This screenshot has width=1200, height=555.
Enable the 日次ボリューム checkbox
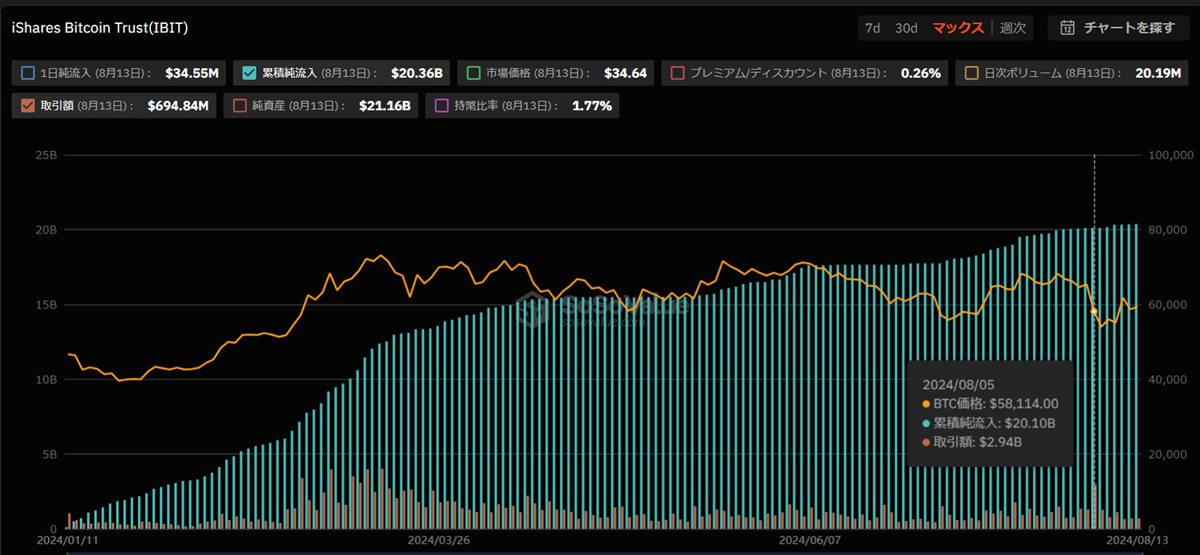(x=971, y=73)
